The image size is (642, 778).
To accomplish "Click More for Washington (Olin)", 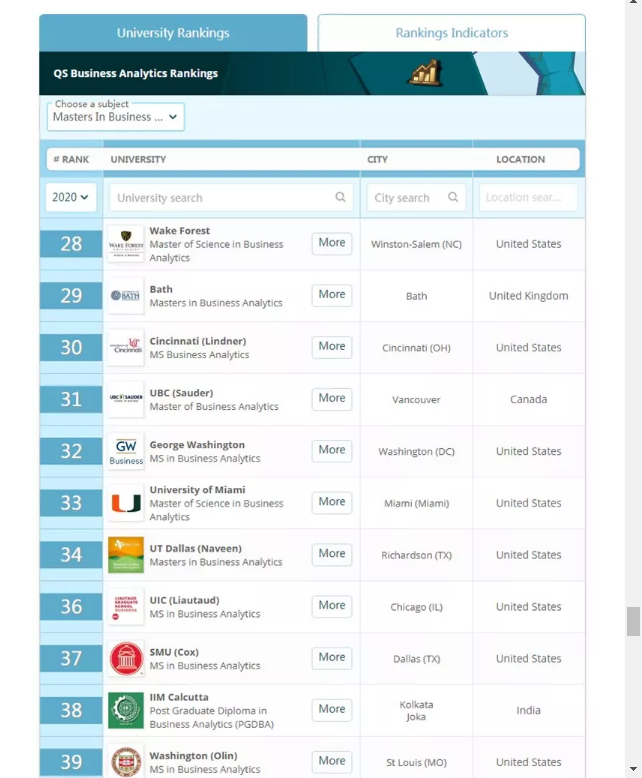I will pos(332,761).
